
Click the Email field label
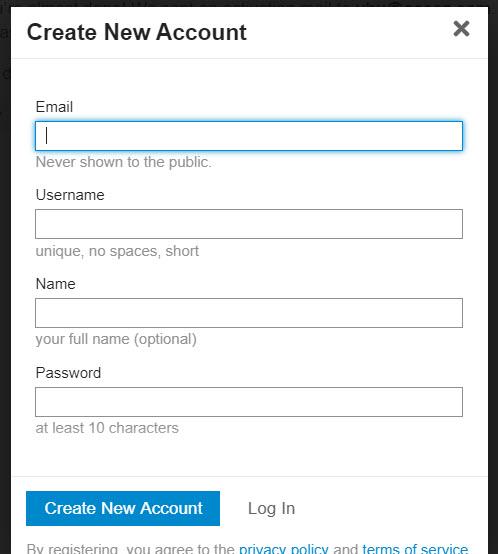[x=54, y=107]
